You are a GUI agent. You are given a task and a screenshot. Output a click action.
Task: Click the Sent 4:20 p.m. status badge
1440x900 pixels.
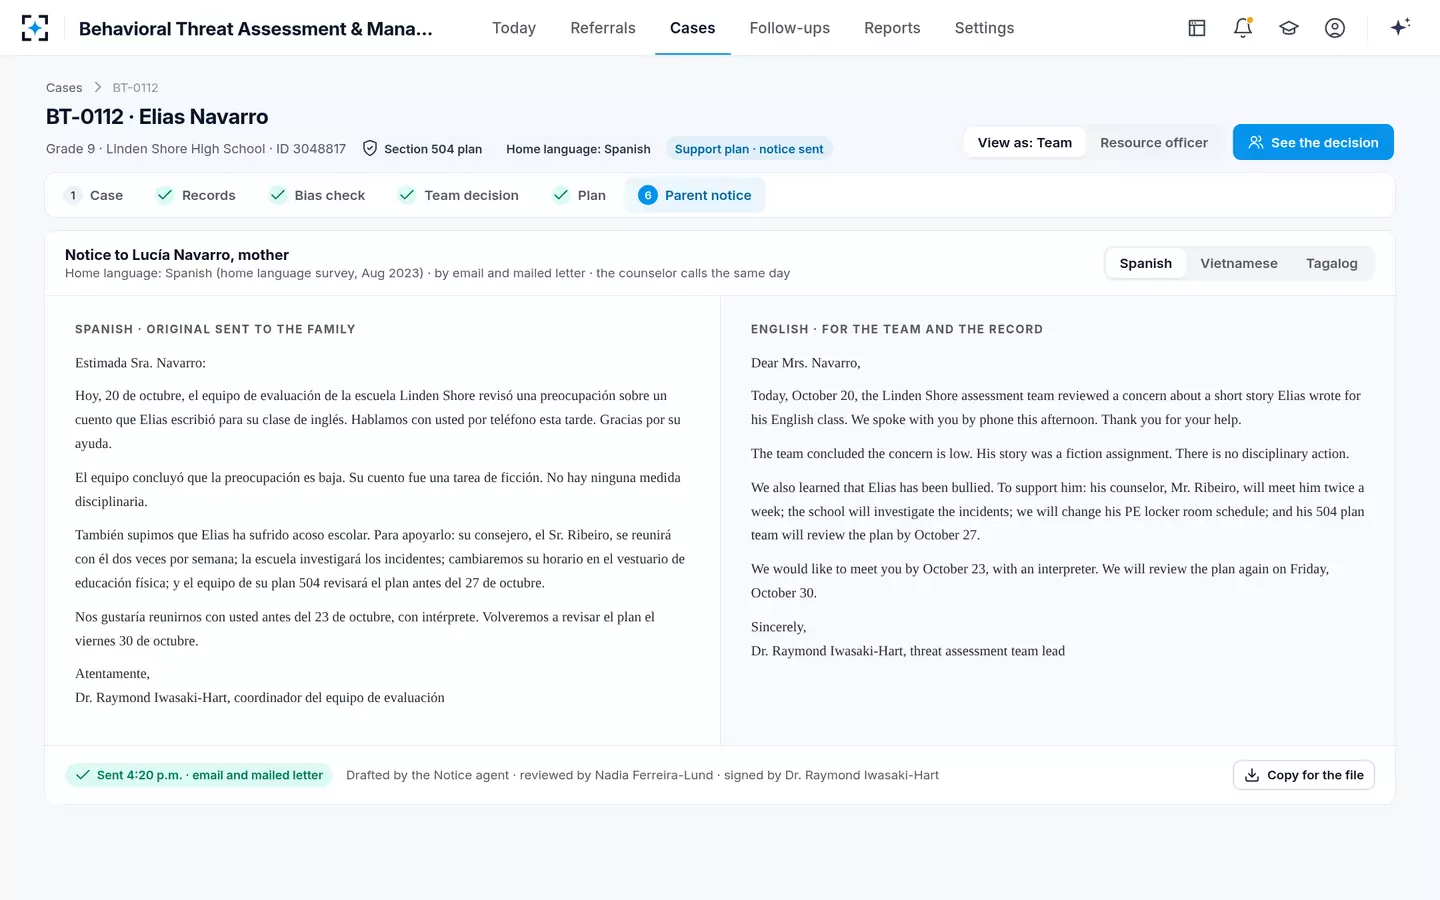point(198,775)
